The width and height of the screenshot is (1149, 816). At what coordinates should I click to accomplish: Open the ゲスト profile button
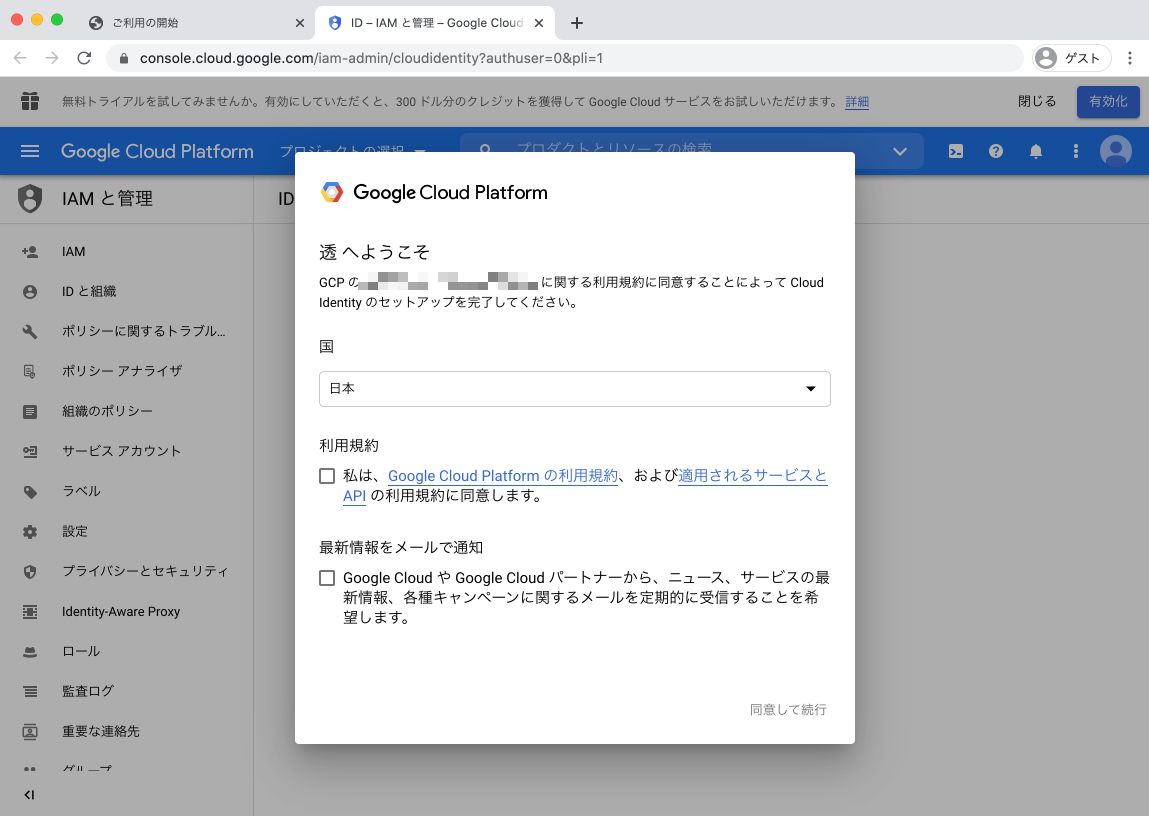point(1071,58)
